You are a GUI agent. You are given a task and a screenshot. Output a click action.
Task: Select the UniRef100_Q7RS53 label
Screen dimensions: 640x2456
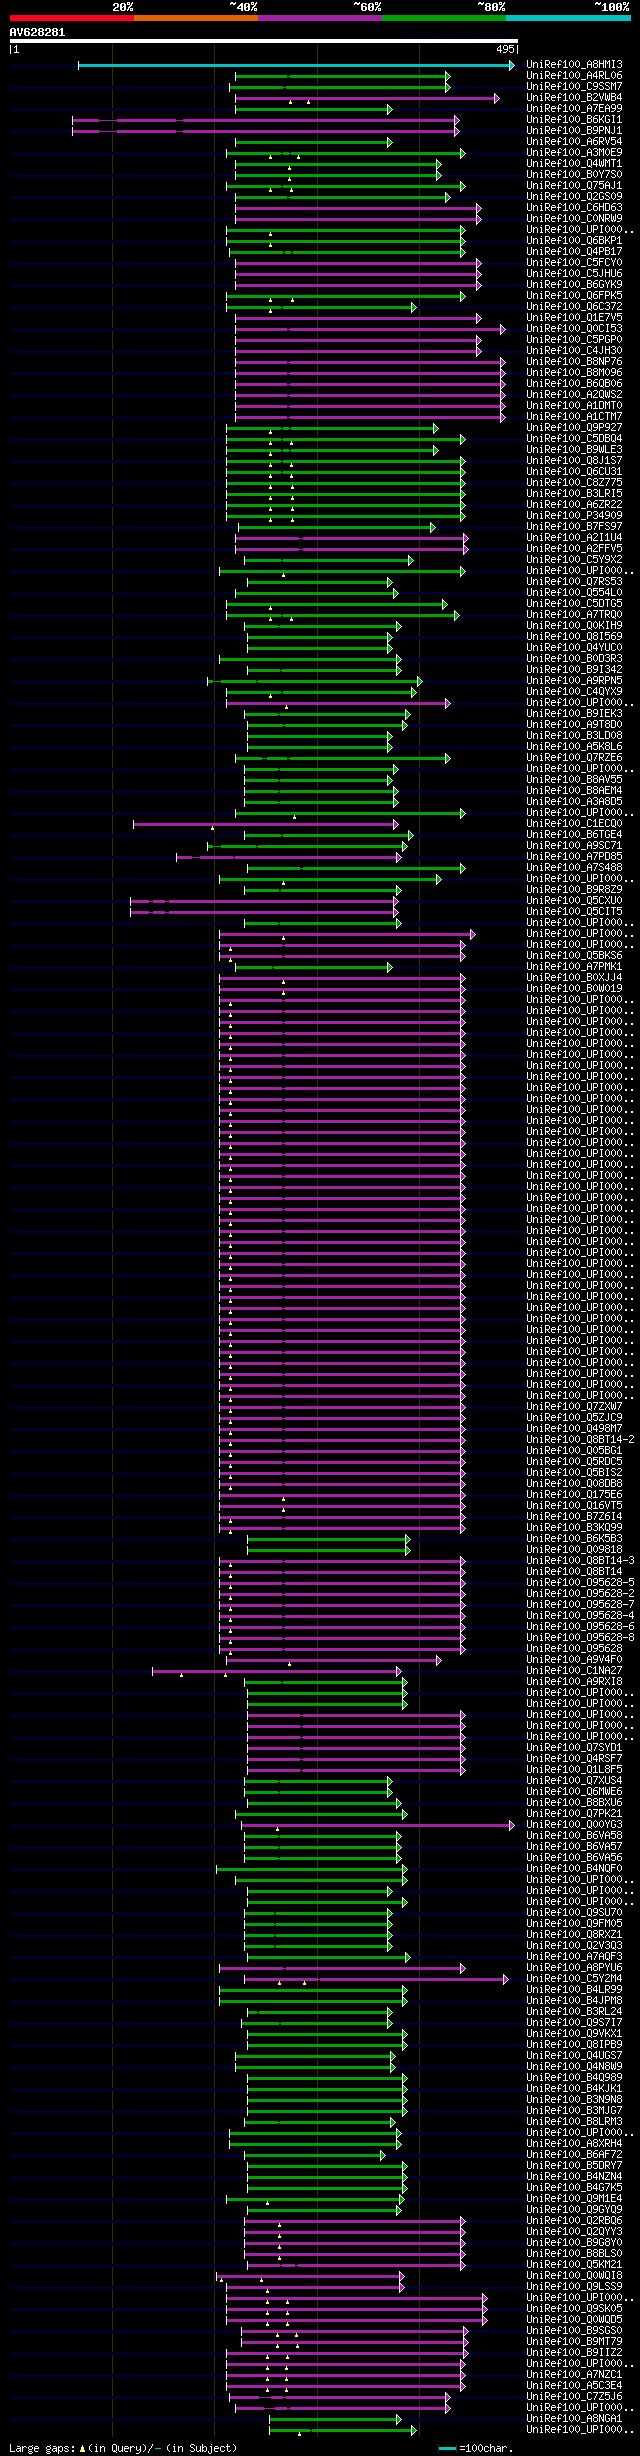pos(574,582)
